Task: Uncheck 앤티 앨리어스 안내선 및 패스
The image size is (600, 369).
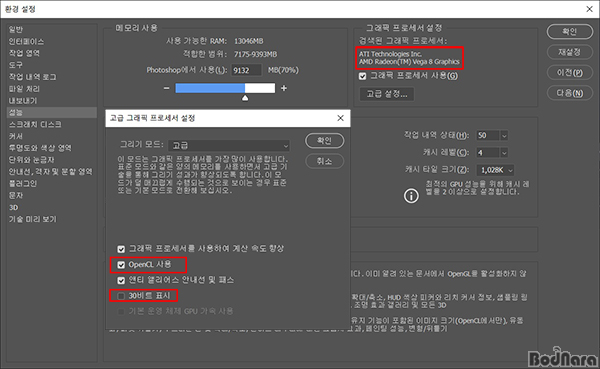Action: (x=121, y=281)
